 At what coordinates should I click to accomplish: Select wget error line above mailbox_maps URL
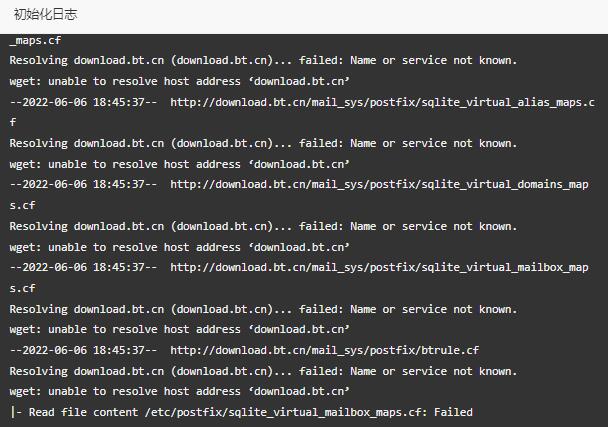click(x=180, y=247)
